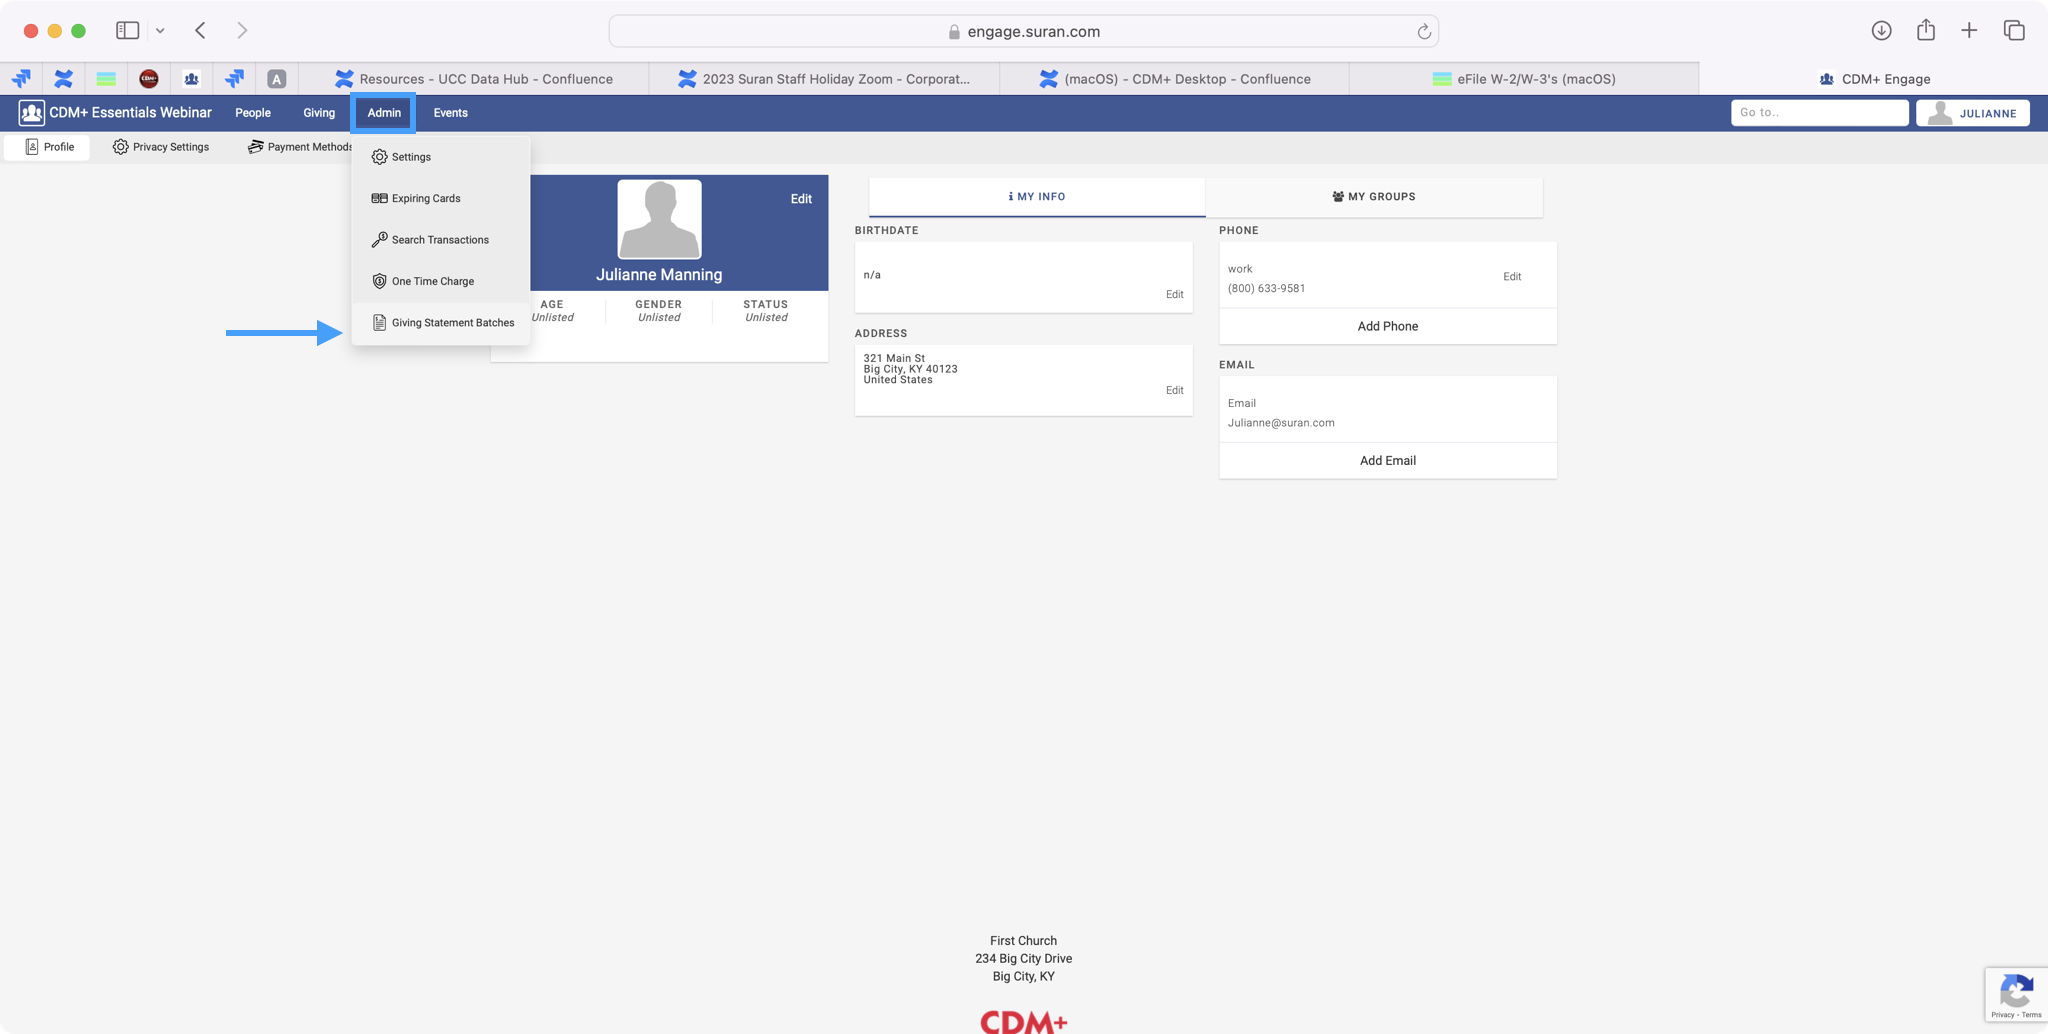The width and height of the screenshot is (2048, 1034).
Task: Click the Search Transactions key icon
Action: coord(379,240)
